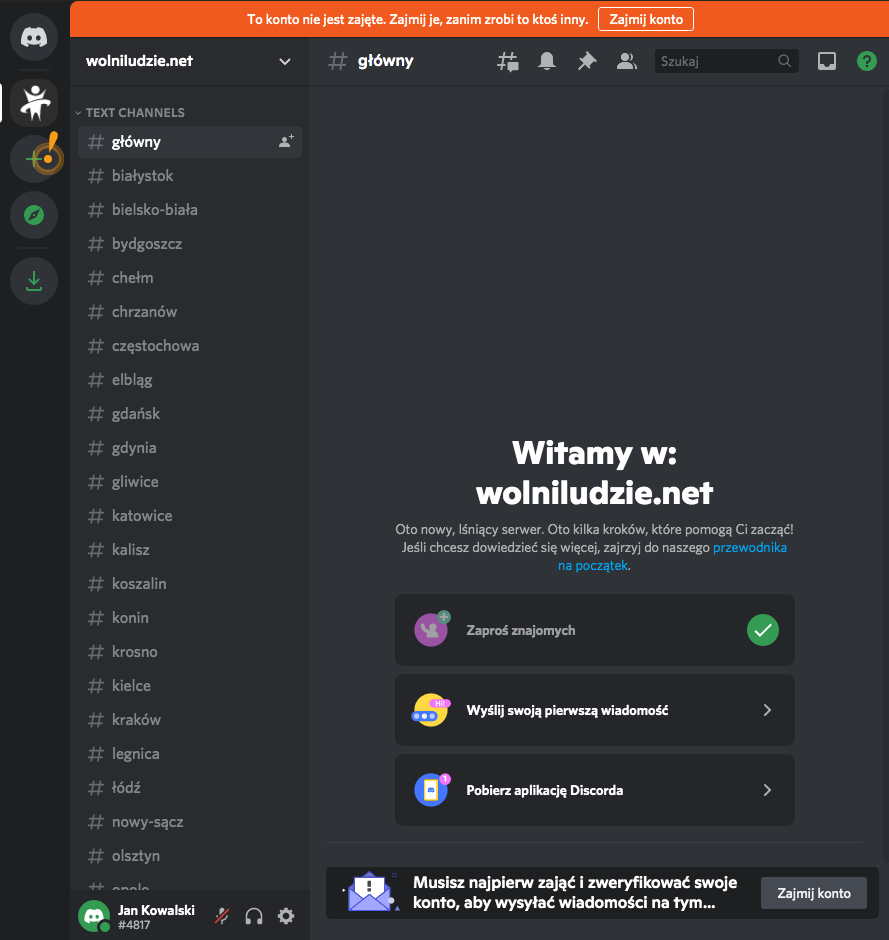Viewport: 889px width, 940px height.
Task: Click the Szukaj search field
Action: (x=727, y=61)
